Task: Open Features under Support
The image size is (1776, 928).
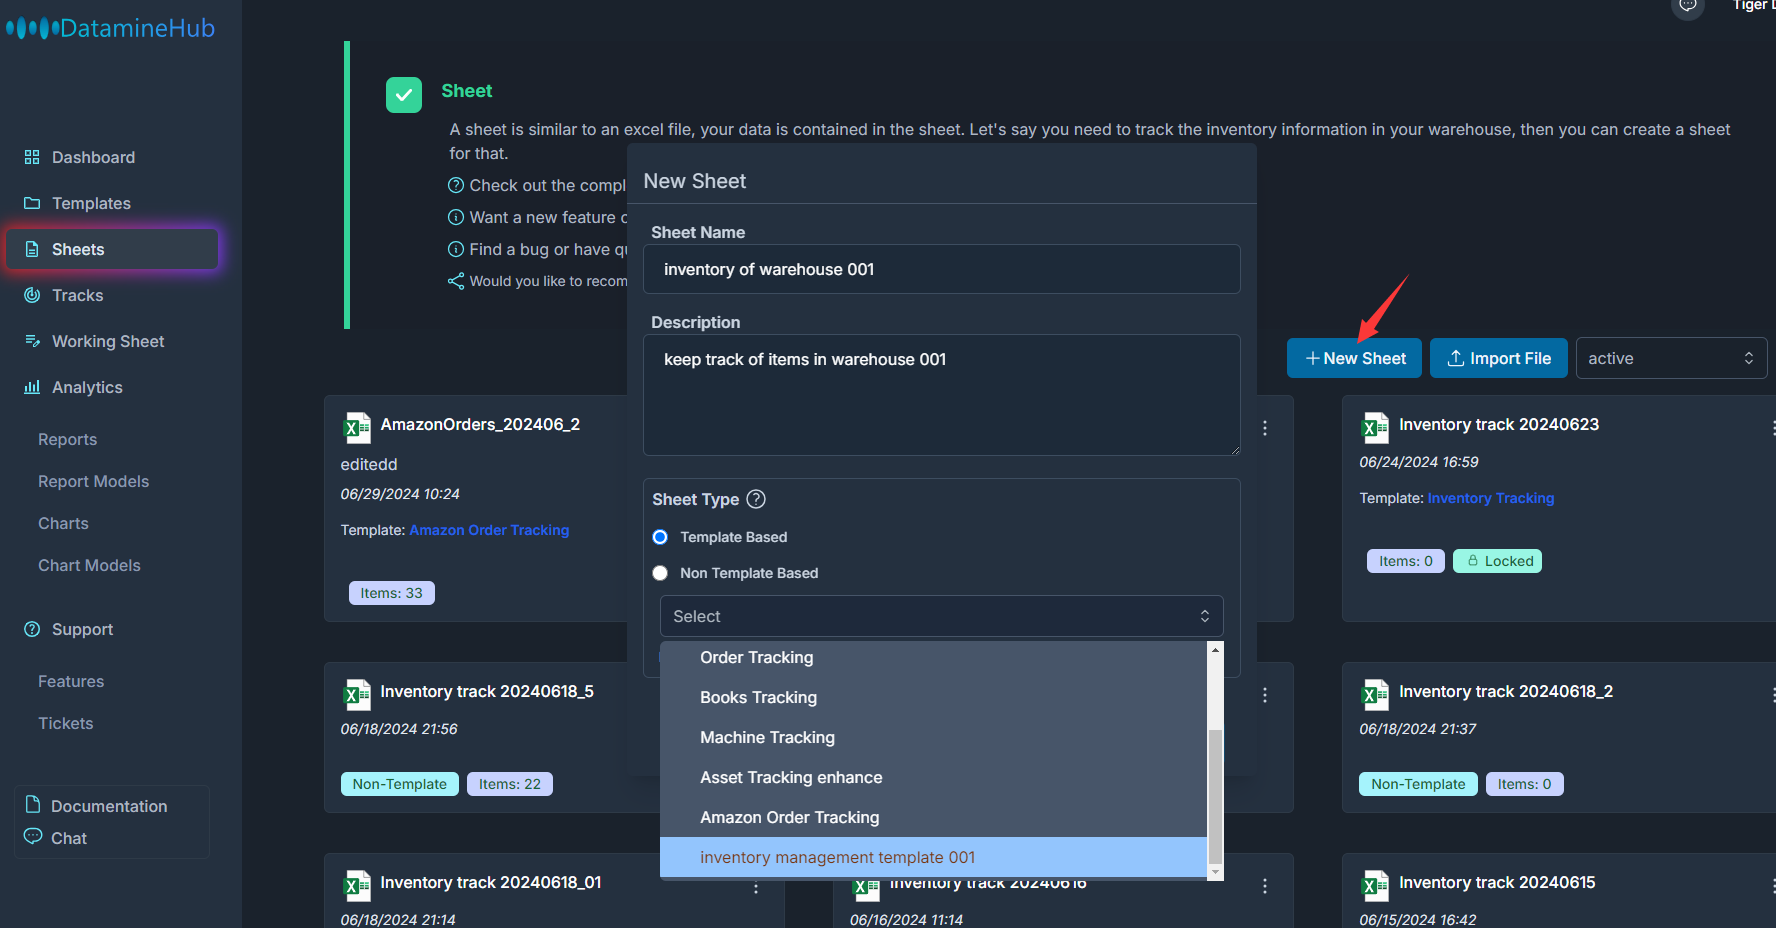Action: pos(71,681)
